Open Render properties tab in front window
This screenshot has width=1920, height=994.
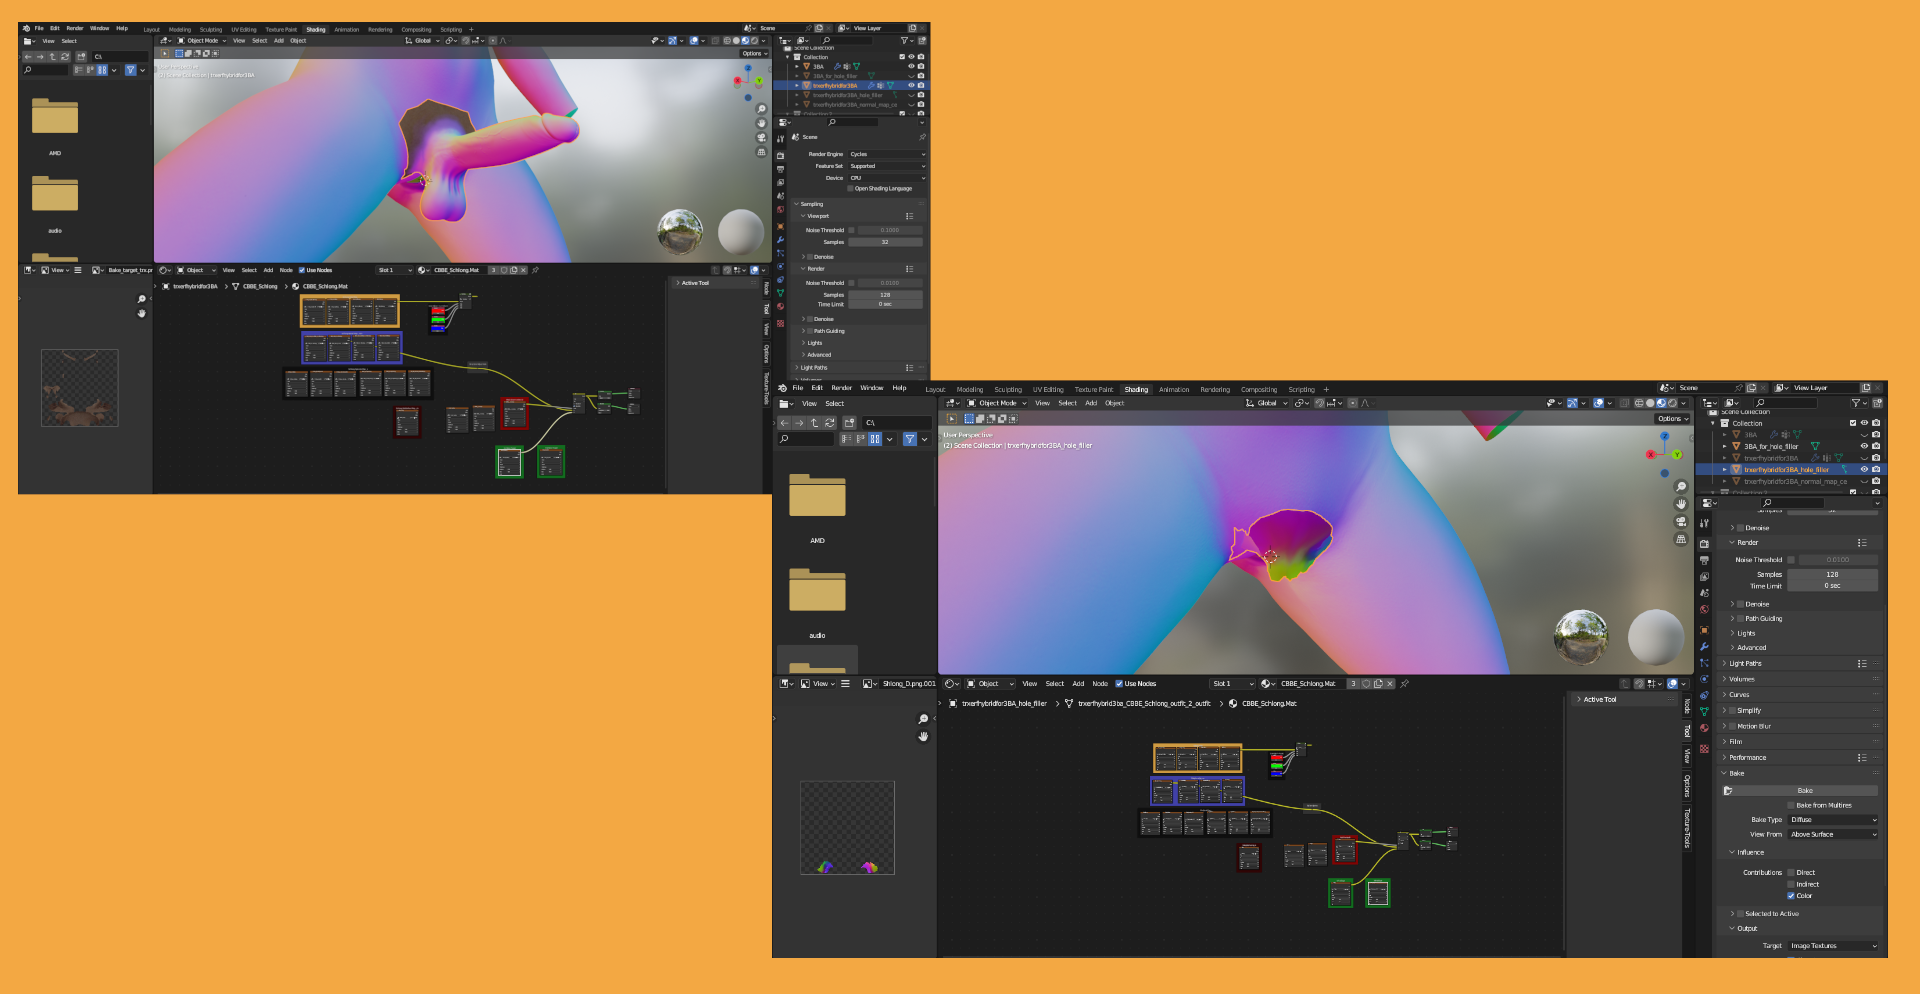(1704, 544)
